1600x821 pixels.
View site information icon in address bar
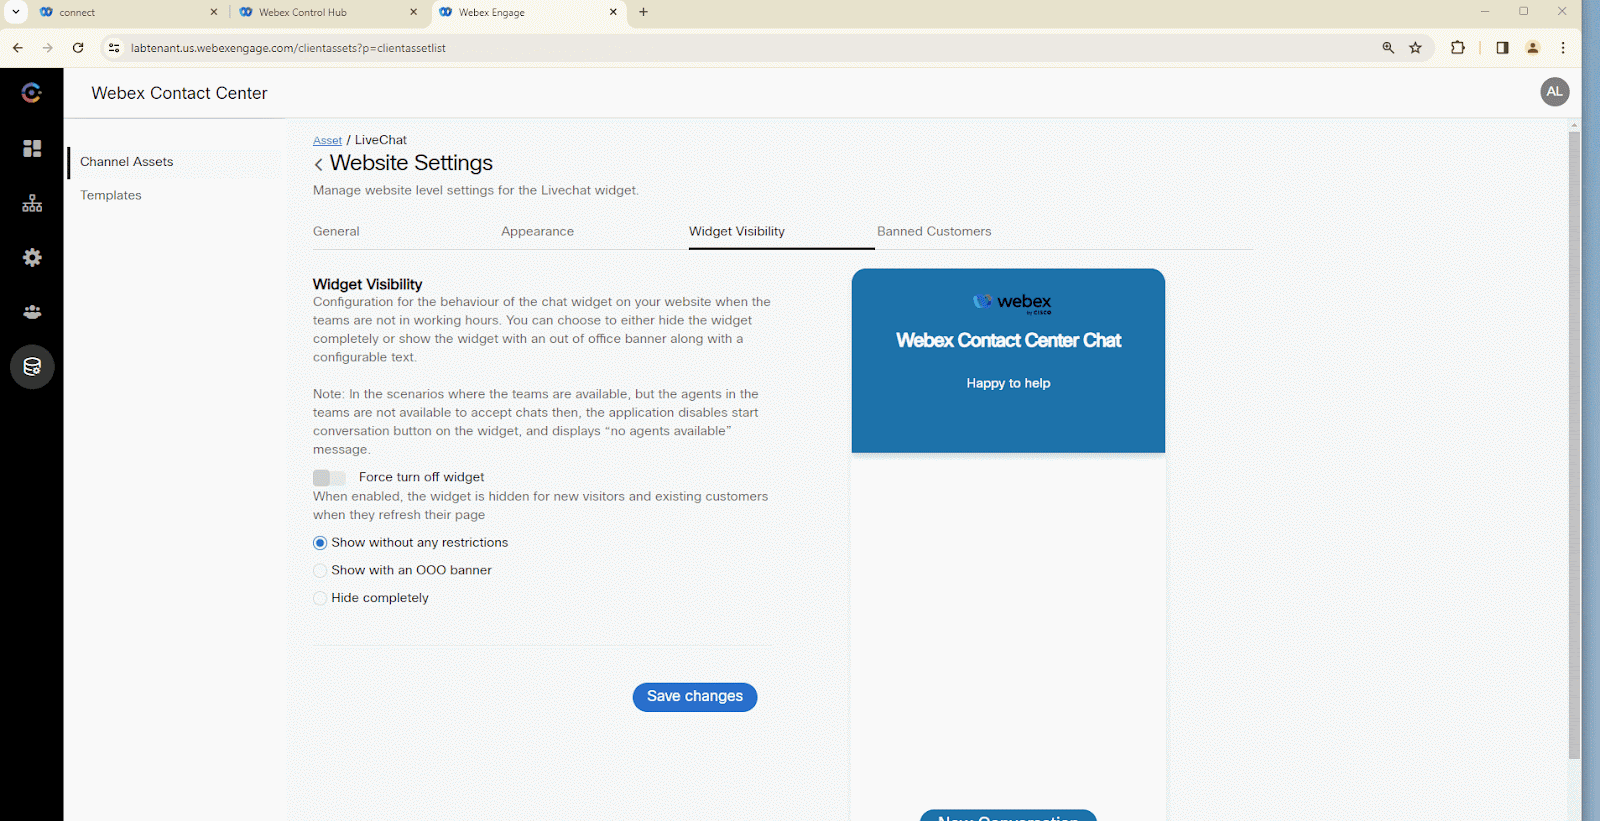[x=114, y=47]
